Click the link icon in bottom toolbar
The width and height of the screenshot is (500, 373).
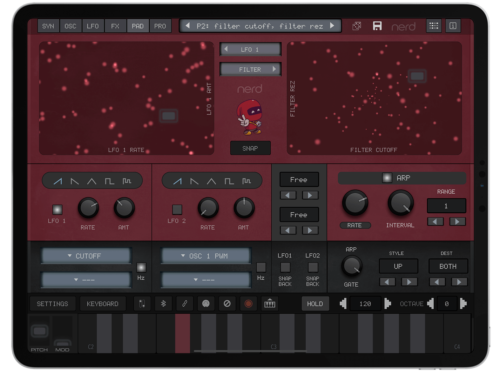pos(184,304)
